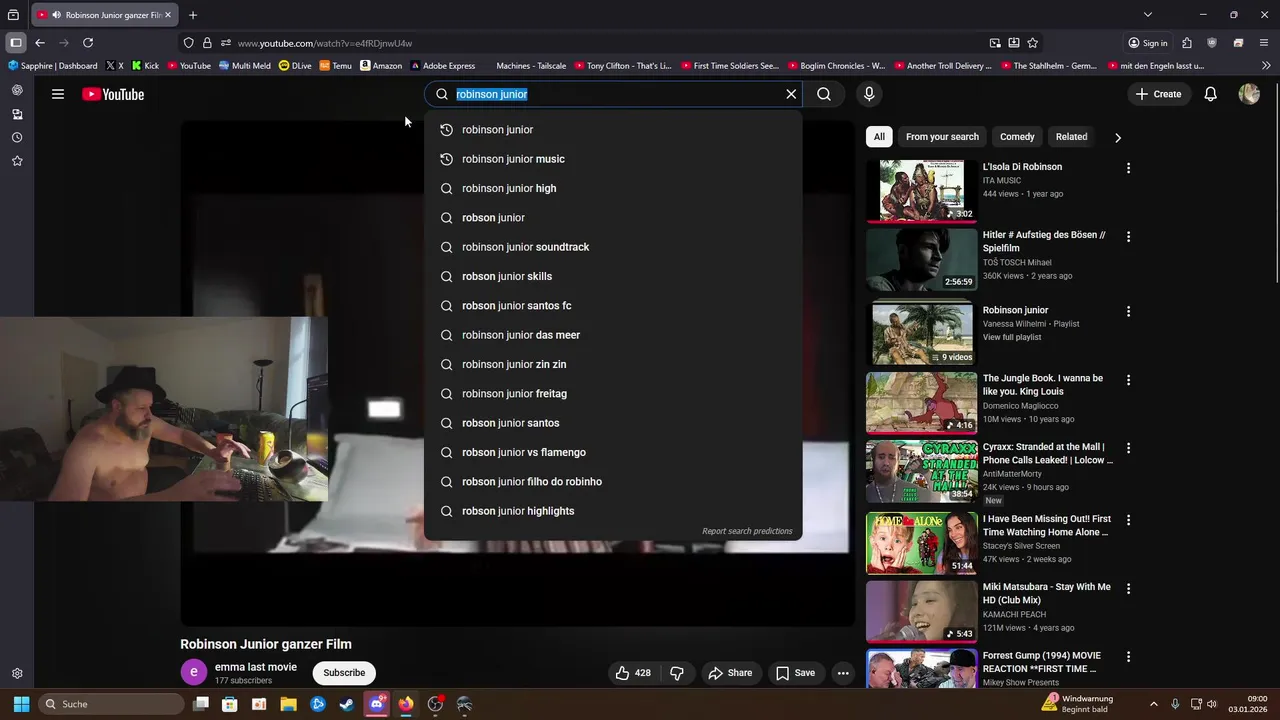Image resolution: width=1280 pixels, height=720 pixels.
Task: Show hidden tray icons chevron
Action: point(1153,704)
